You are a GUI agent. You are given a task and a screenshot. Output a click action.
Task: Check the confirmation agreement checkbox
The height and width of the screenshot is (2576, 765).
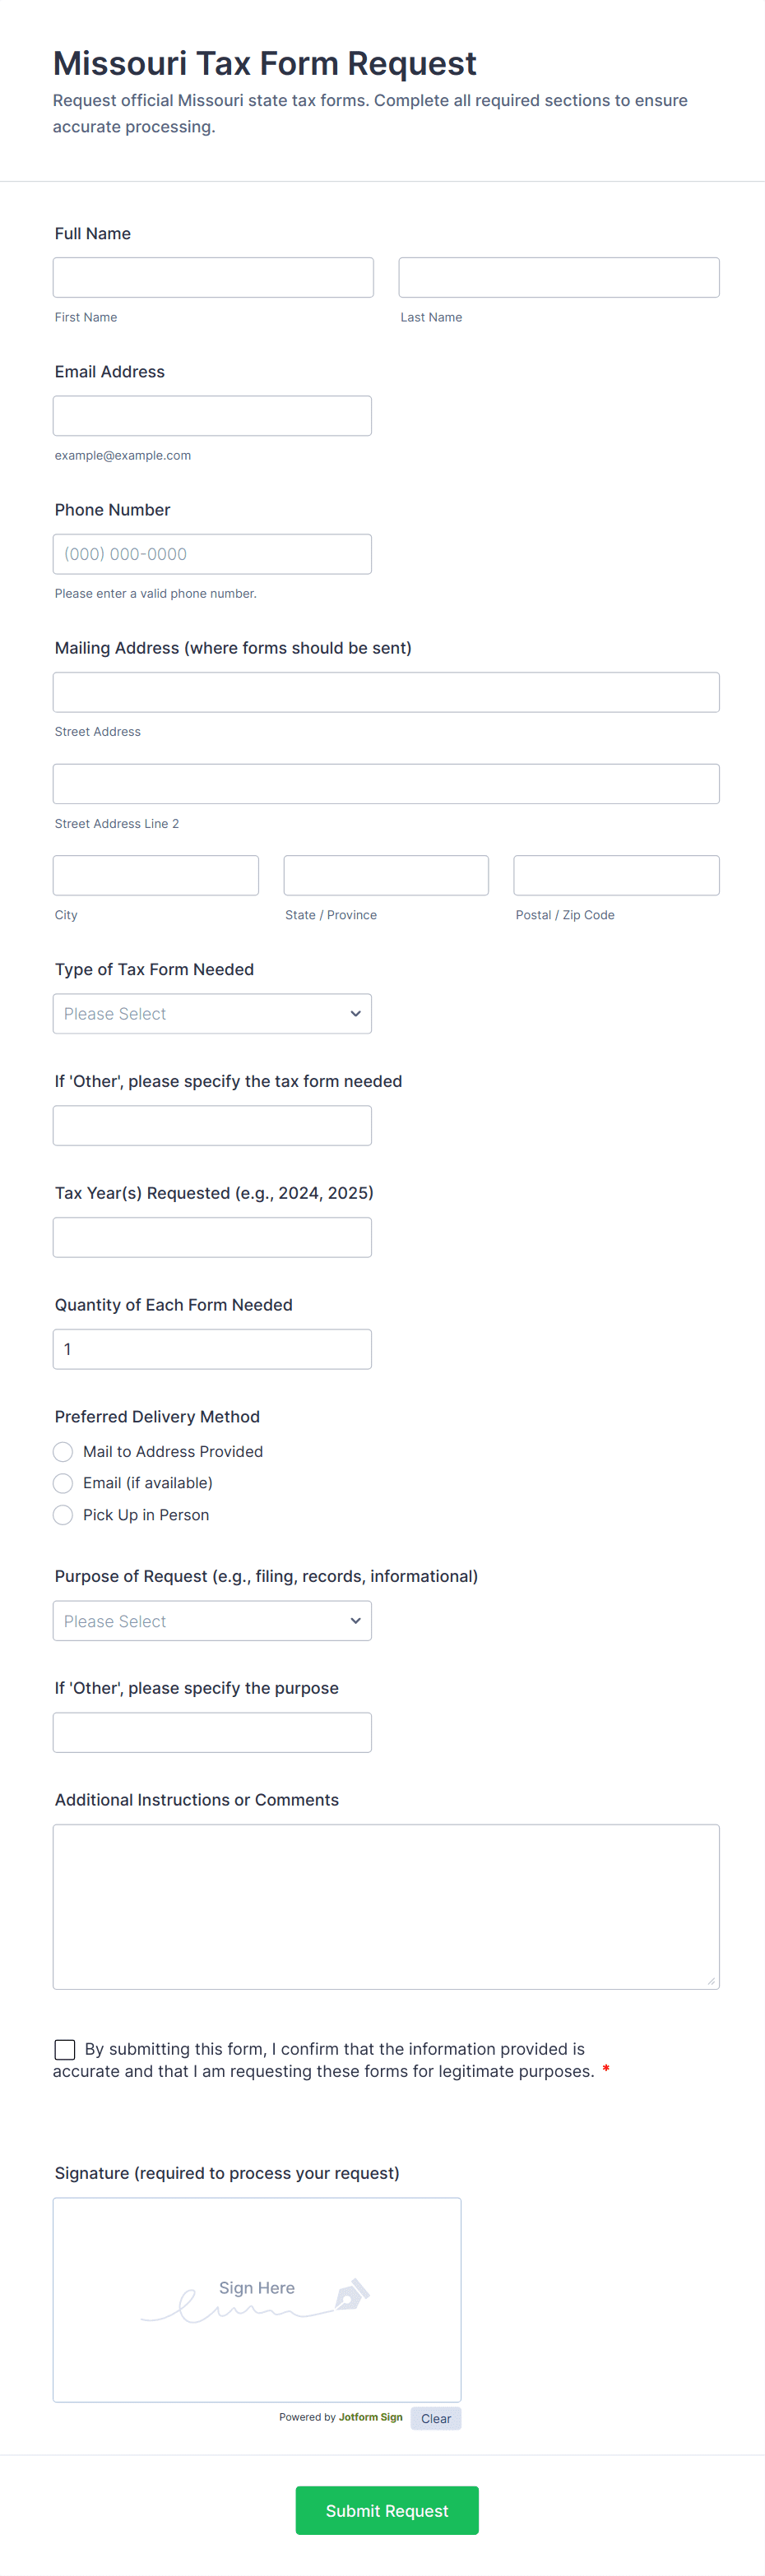[x=65, y=2049]
